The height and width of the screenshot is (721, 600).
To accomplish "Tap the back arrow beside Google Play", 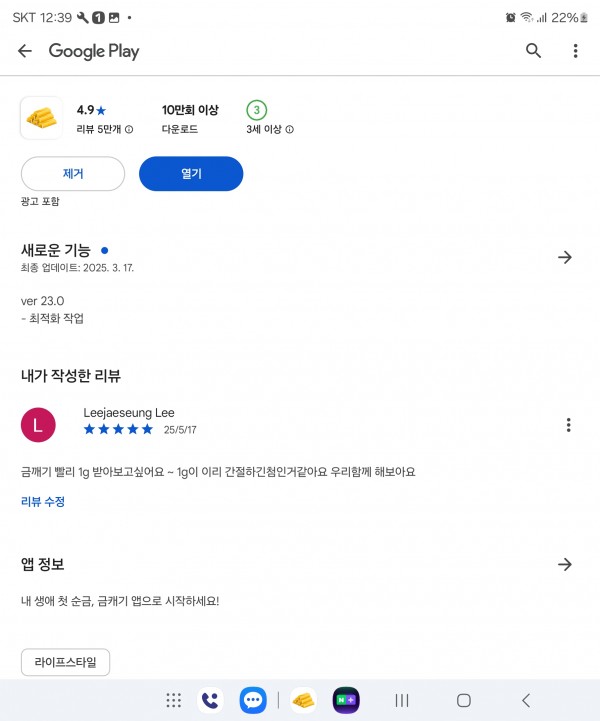I will (24, 51).
